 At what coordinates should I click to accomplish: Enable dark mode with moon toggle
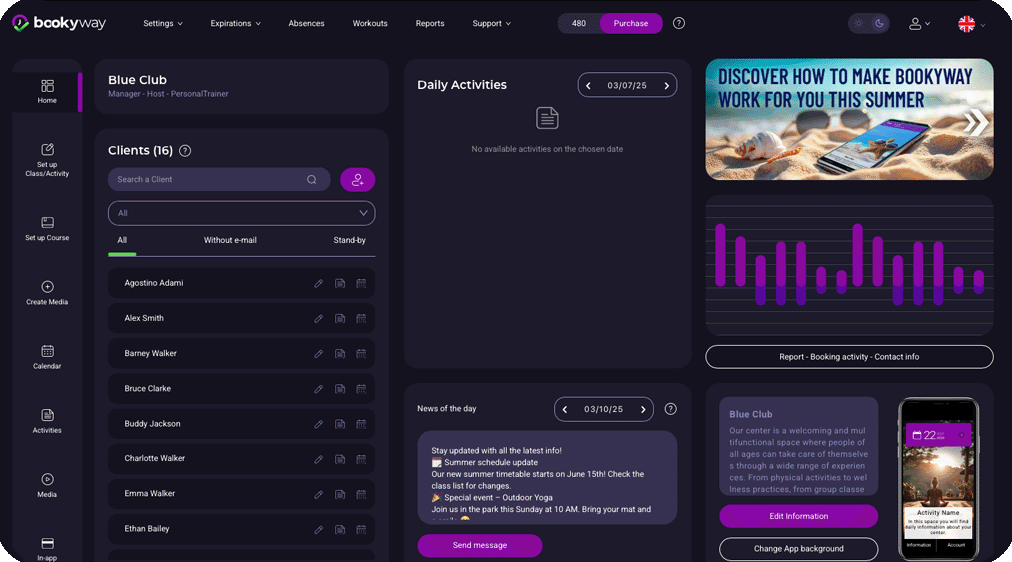coord(879,23)
